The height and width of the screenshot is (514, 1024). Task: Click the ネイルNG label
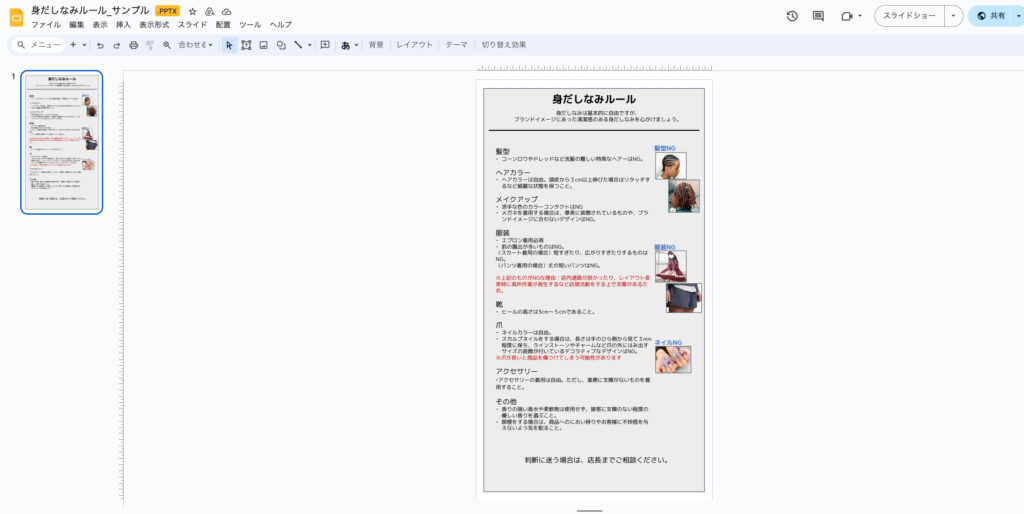pos(668,342)
